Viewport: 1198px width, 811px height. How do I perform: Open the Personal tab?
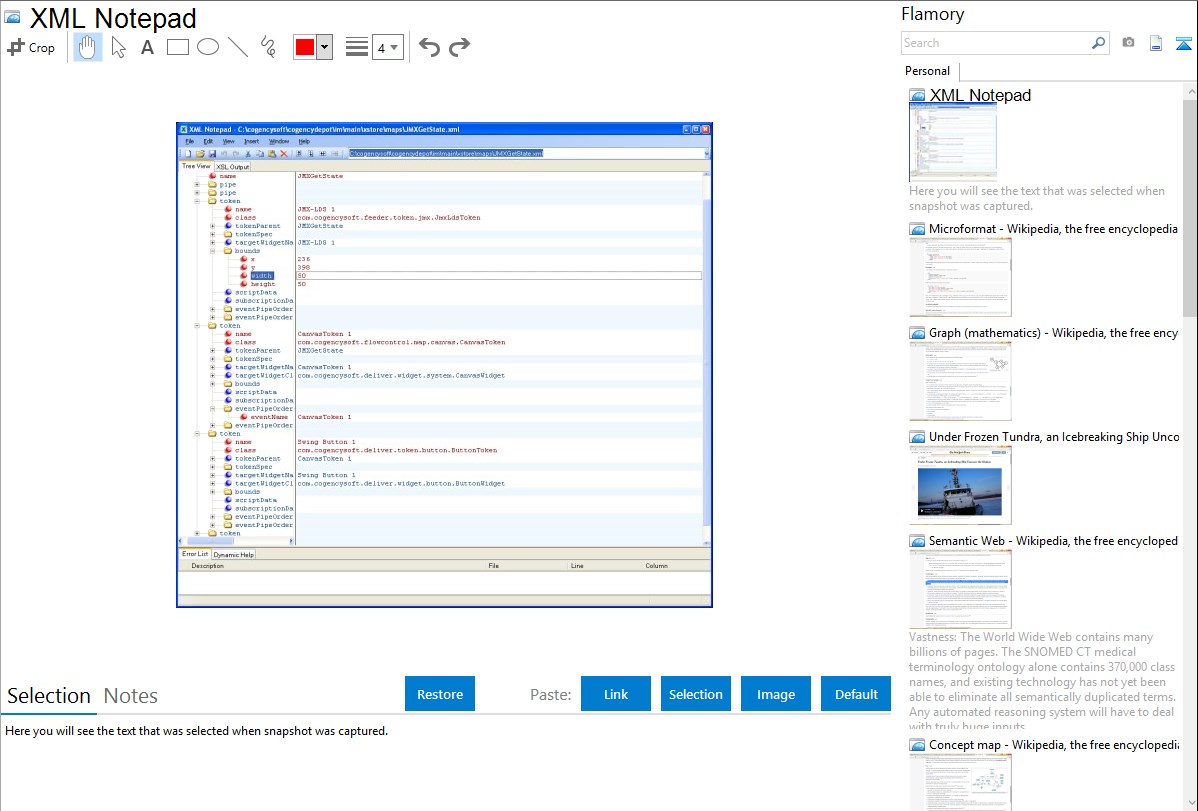[927, 71]
